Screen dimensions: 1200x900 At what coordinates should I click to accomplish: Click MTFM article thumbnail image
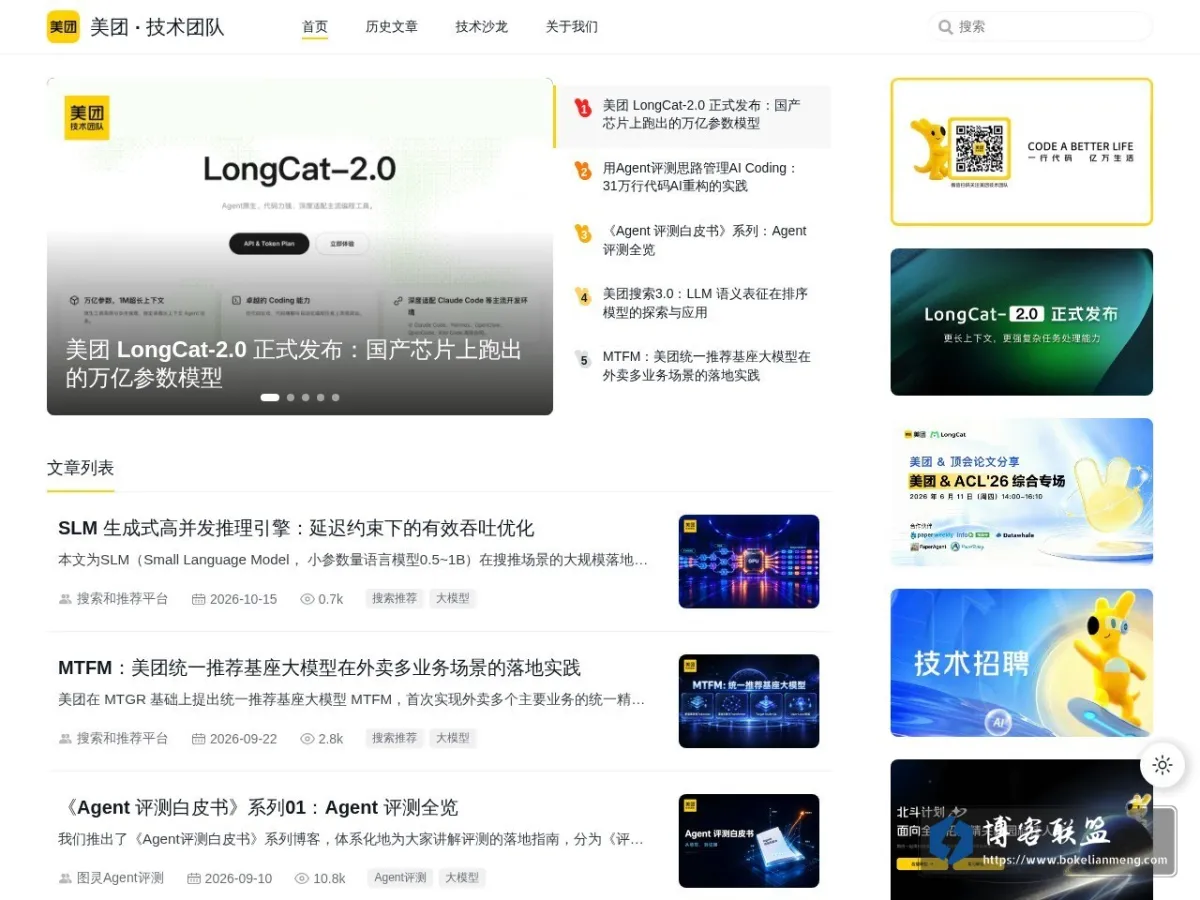click(749, 701)
